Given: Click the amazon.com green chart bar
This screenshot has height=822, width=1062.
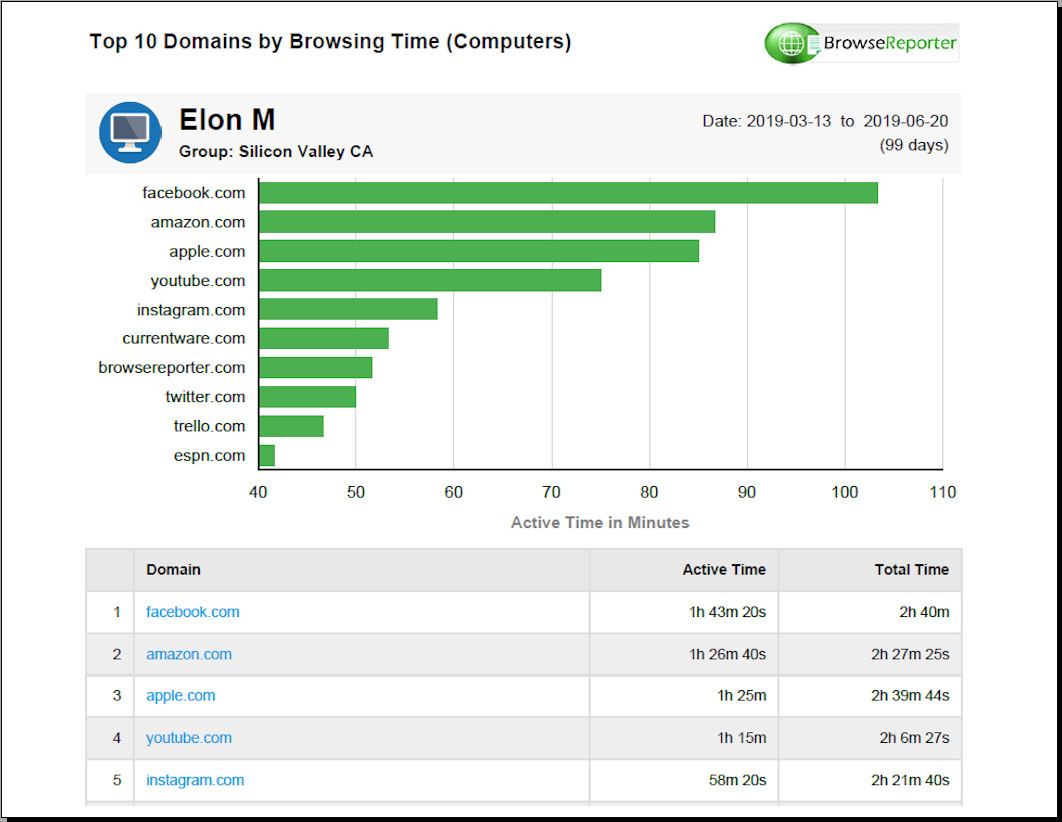Looking at the screenshot, I should click(x=487, y=222).
